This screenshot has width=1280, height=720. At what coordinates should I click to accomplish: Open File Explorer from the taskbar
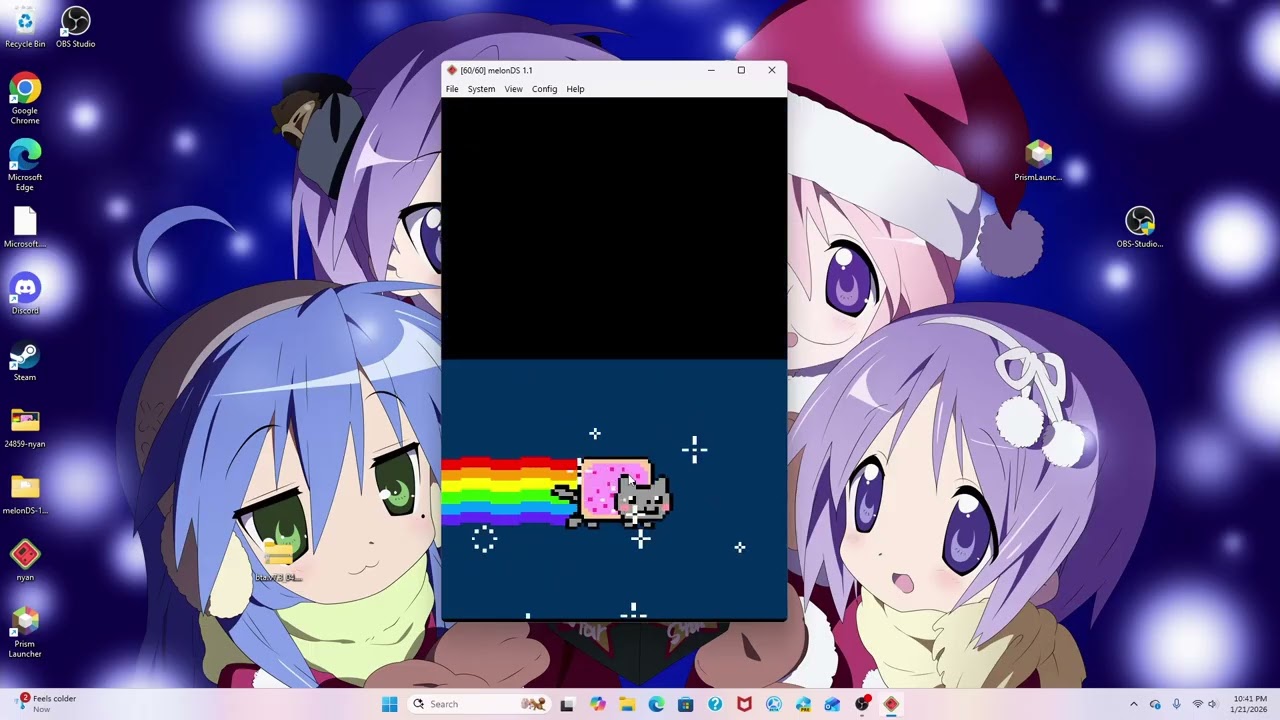coord(626,704)
